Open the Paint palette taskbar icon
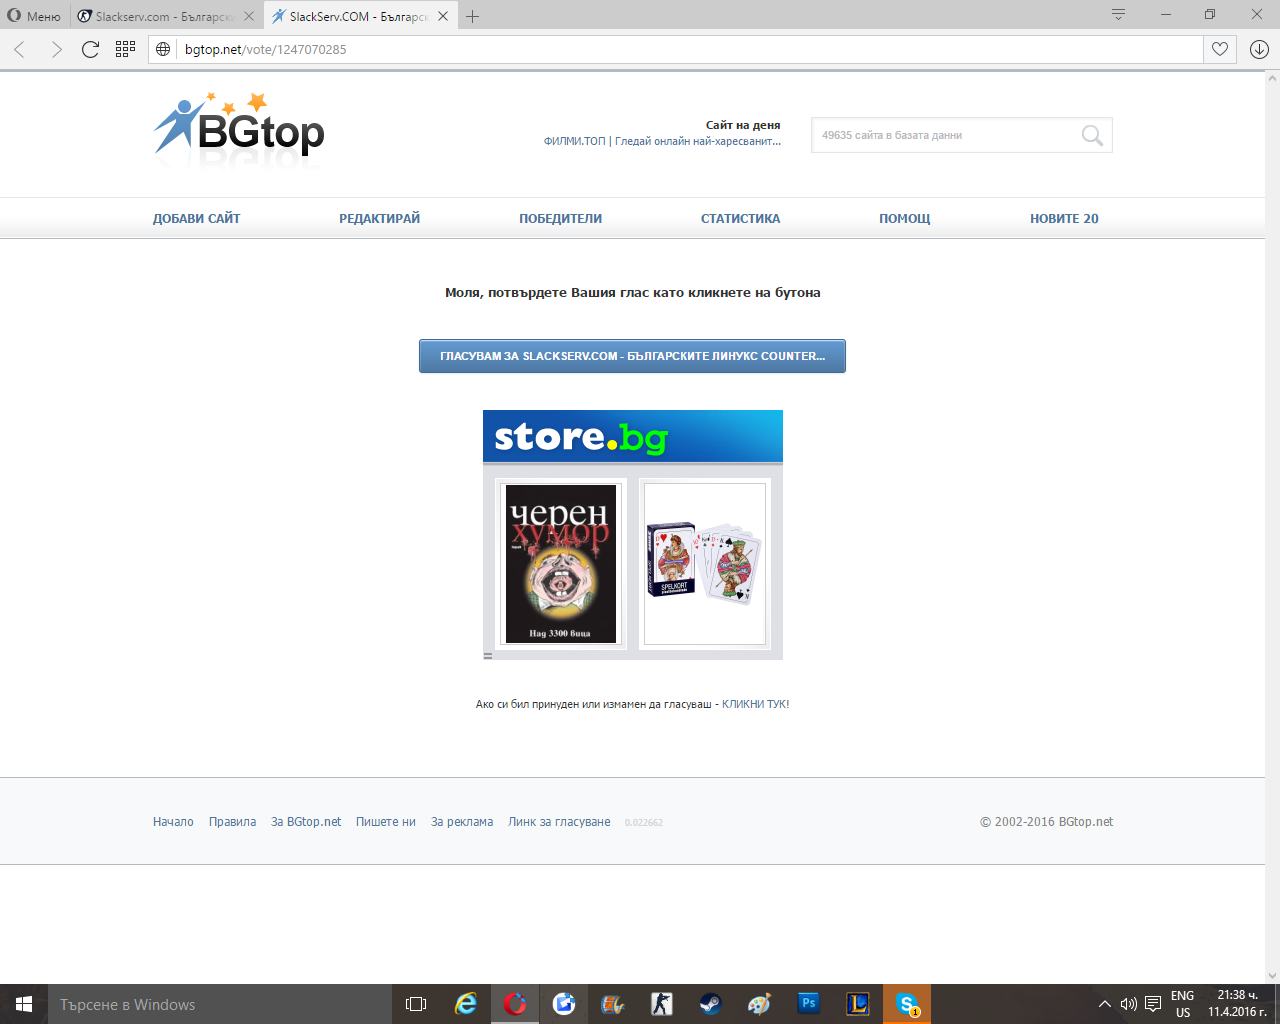Image resolution: width=1280 pixels, height=1024 pixels. 759,1004
